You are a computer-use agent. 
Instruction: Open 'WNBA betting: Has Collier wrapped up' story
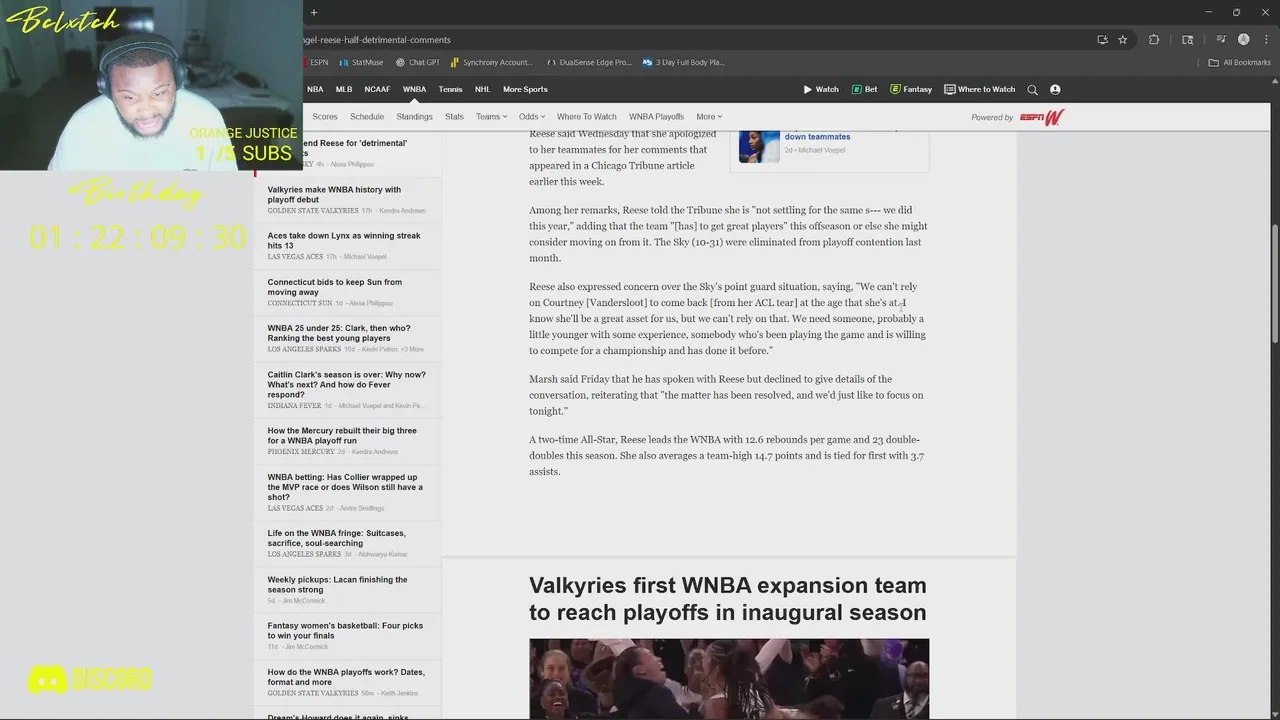point(346,492)
